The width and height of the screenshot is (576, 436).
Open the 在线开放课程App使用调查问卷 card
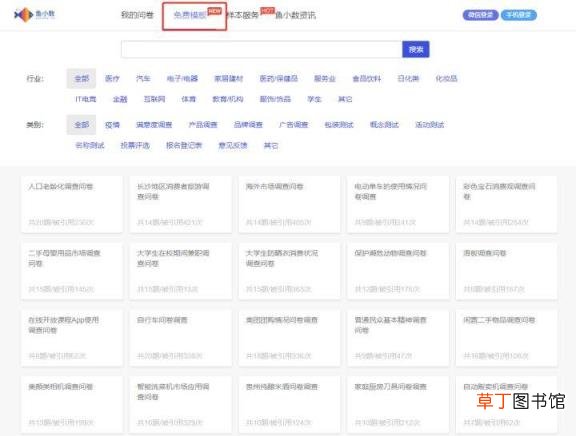pos(72,338)
